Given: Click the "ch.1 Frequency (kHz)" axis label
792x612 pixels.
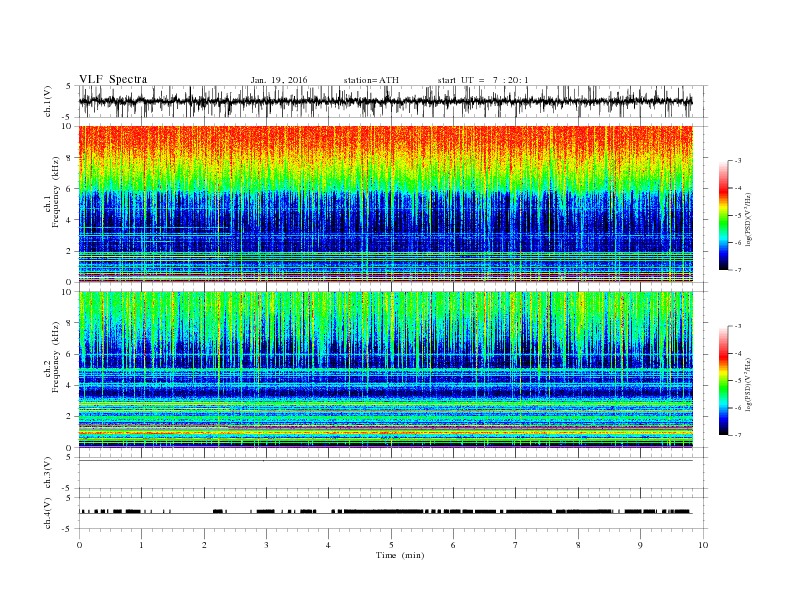Looking at the screenshot, I should coord(52,192).
